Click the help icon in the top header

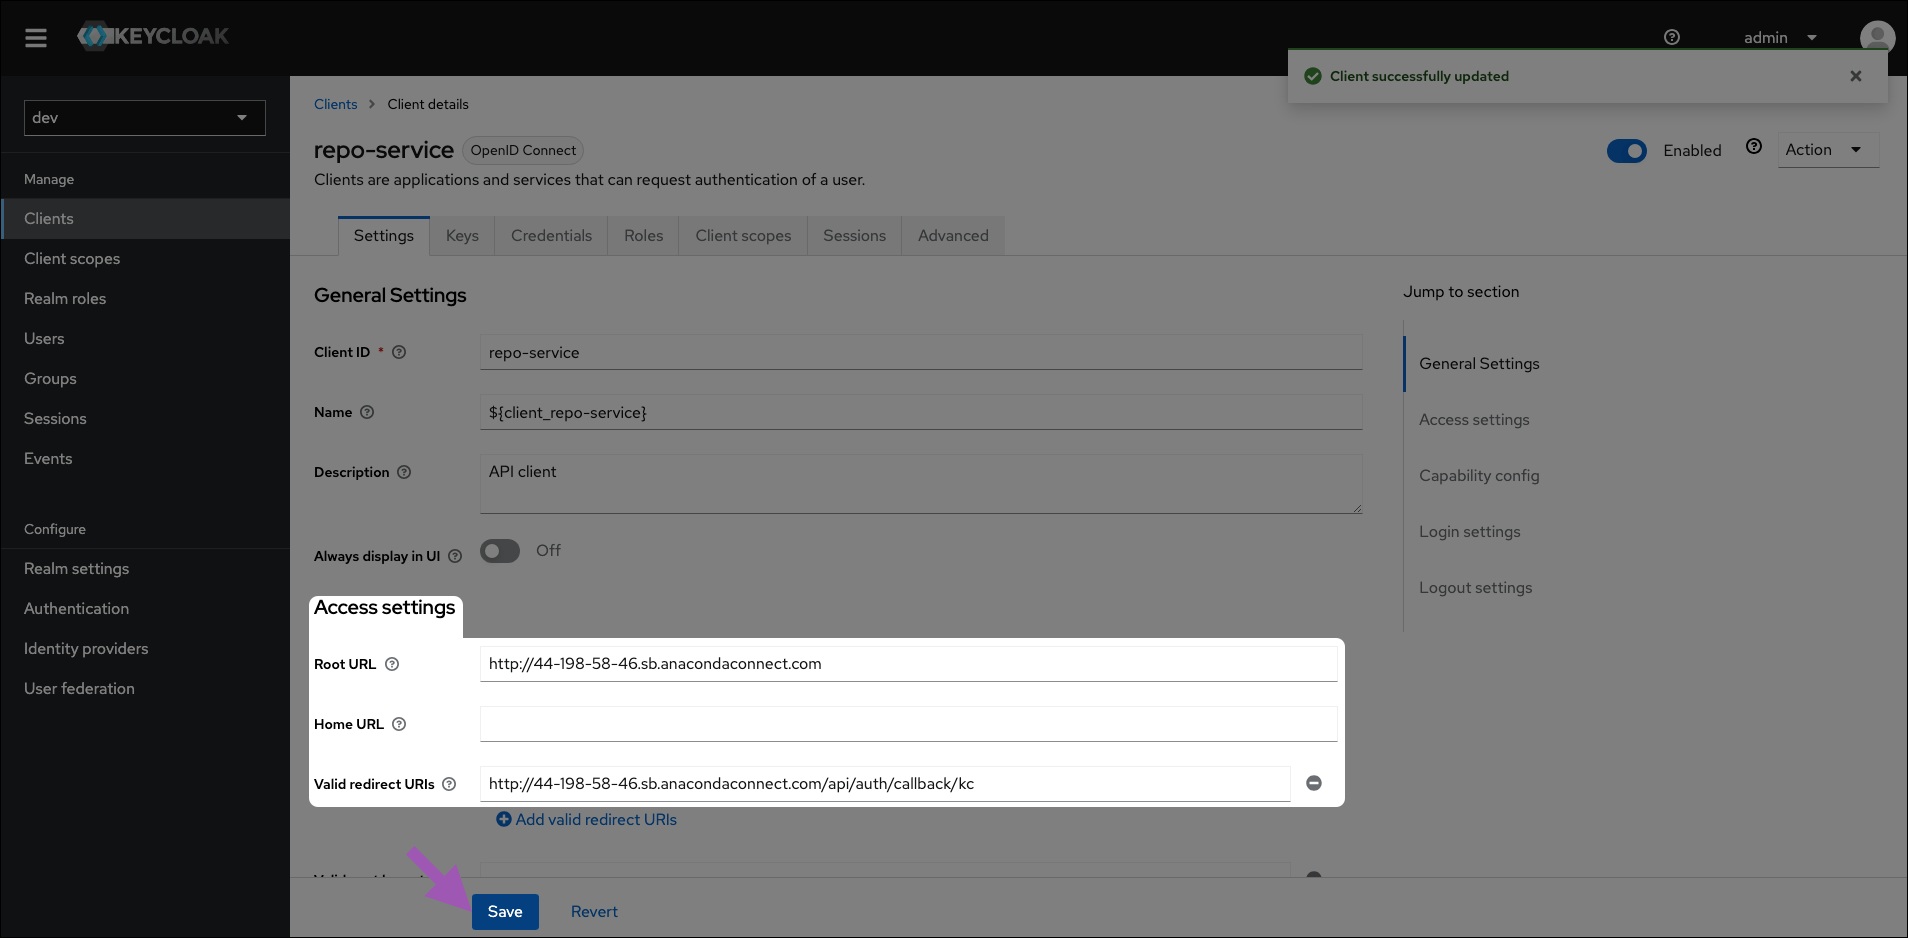(x=1672, y=37)
